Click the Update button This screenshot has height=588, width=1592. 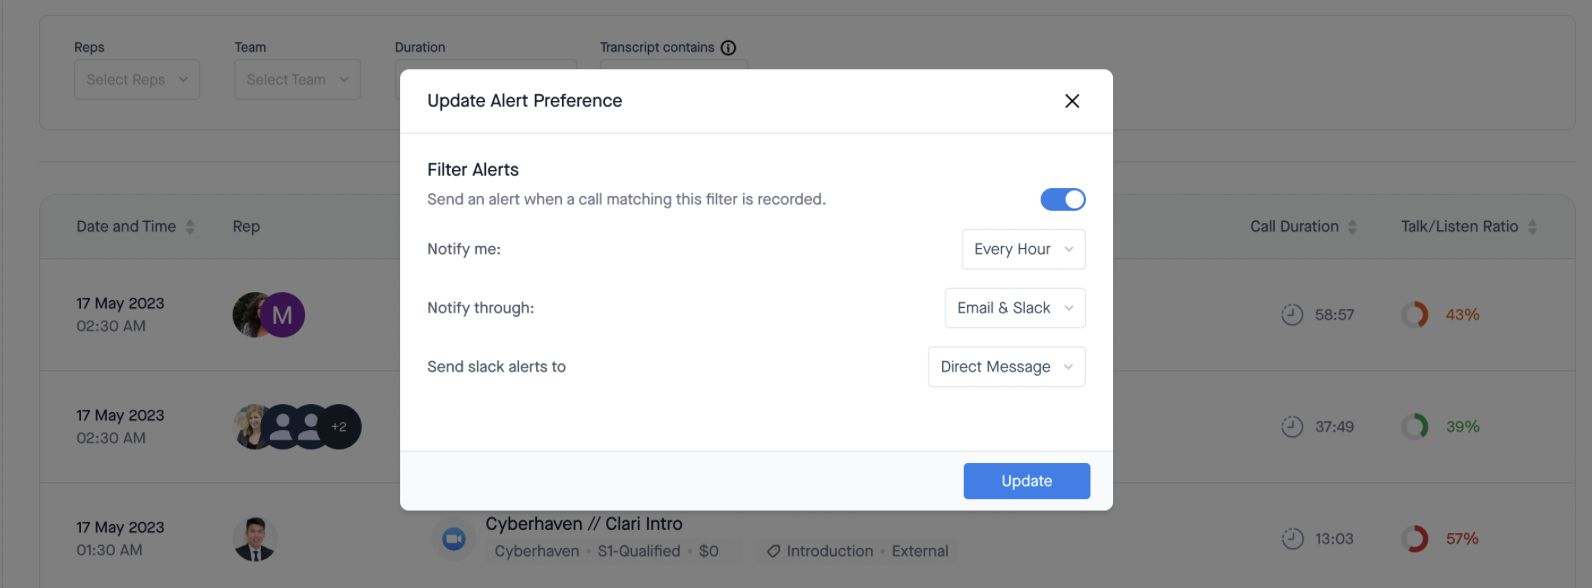(1026, 481)
